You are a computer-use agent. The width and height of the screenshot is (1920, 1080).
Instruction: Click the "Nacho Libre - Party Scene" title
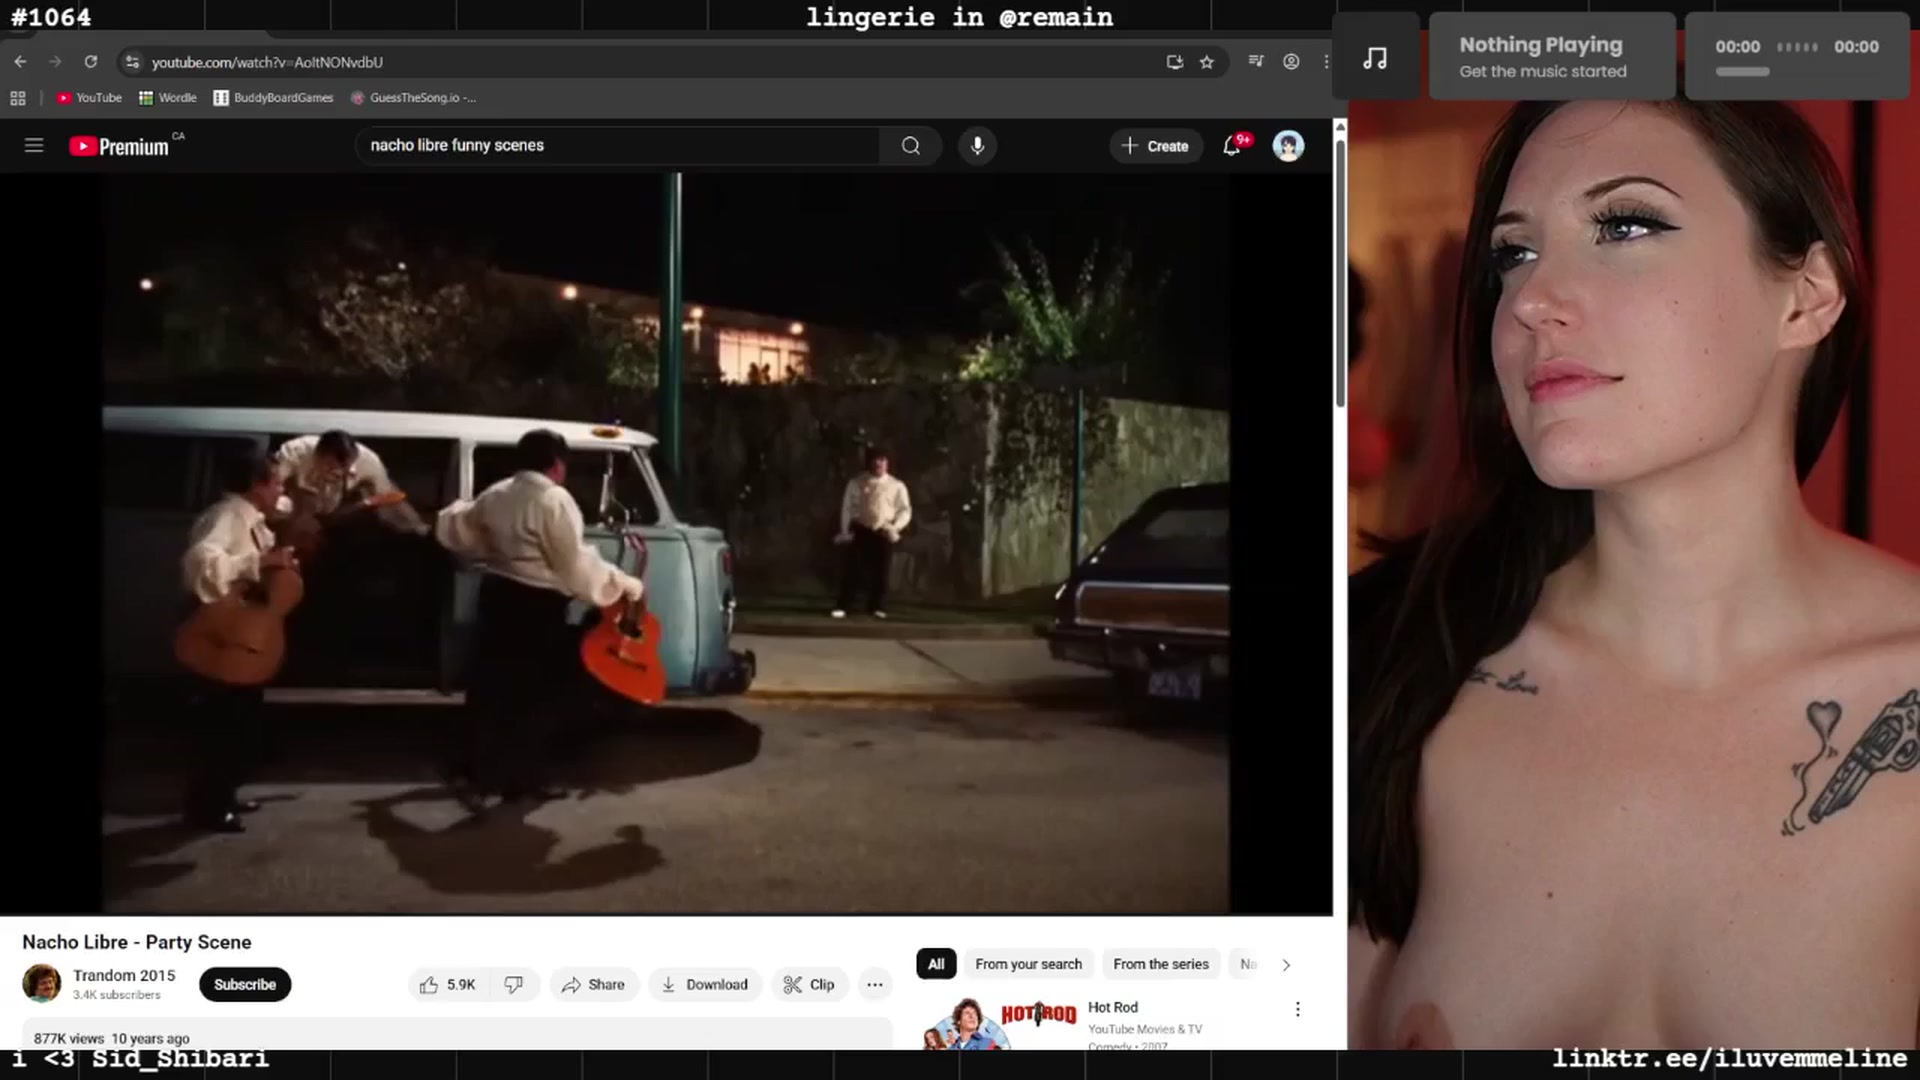(x=137, y=942)
